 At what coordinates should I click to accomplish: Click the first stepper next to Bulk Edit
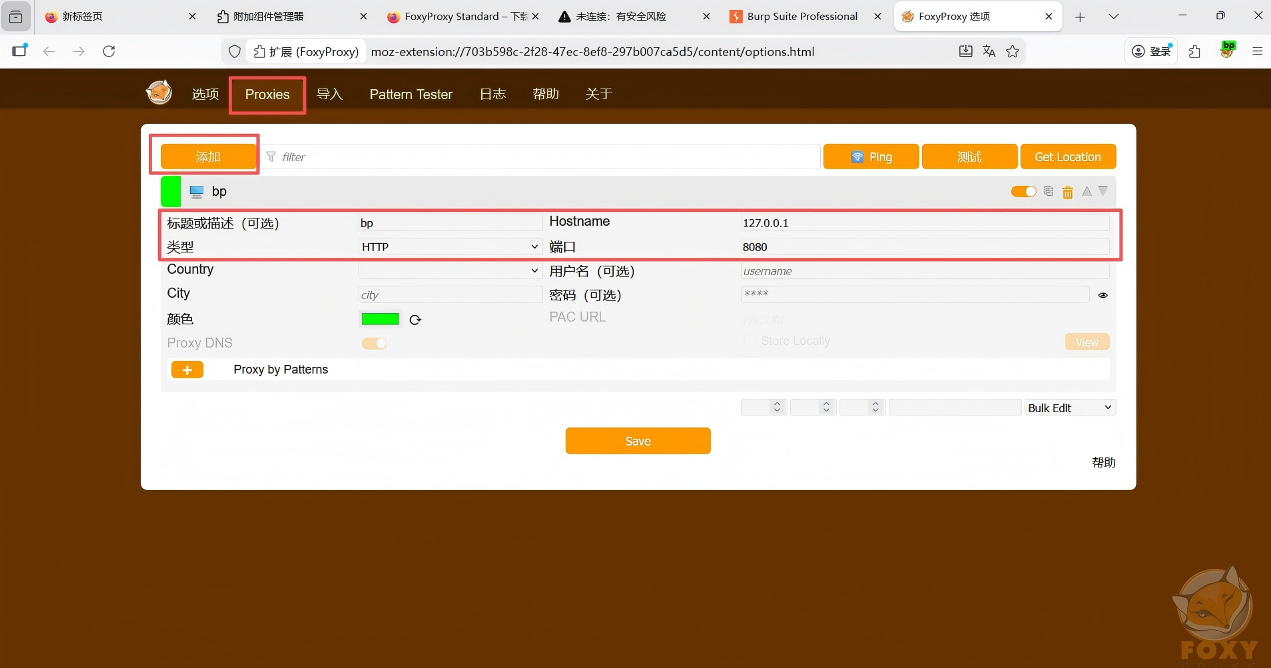tap(763, 408)
